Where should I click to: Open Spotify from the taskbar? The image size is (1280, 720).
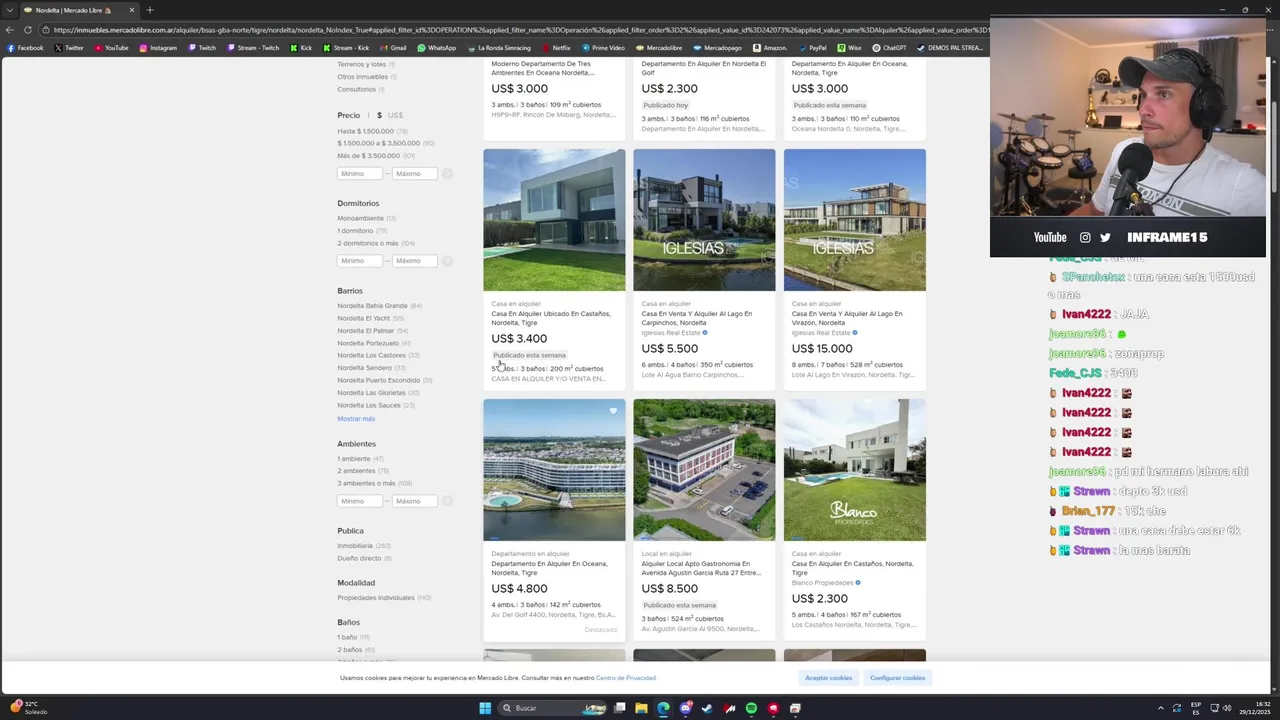pyautogui.click(x=751, y=708)
